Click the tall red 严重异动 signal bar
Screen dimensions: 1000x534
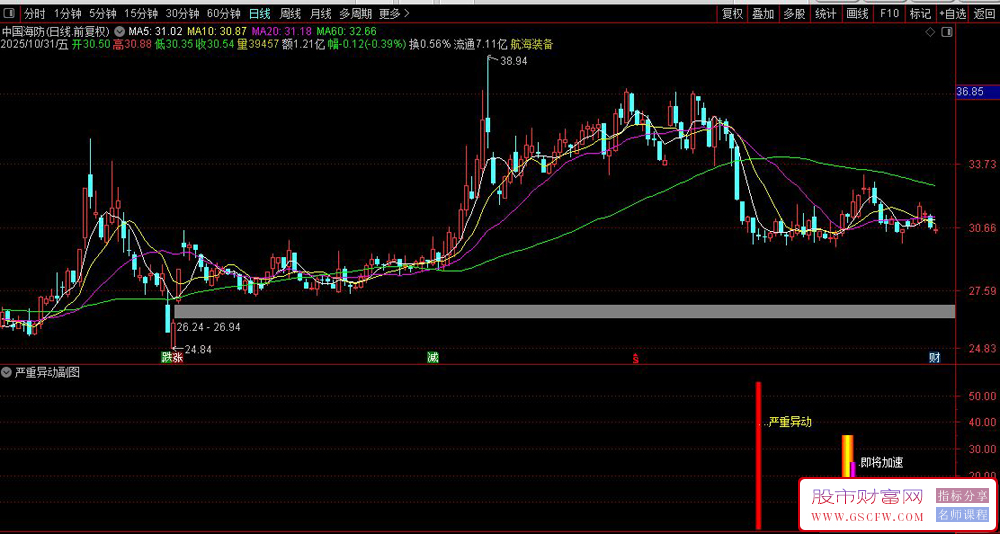coord(758,456)
